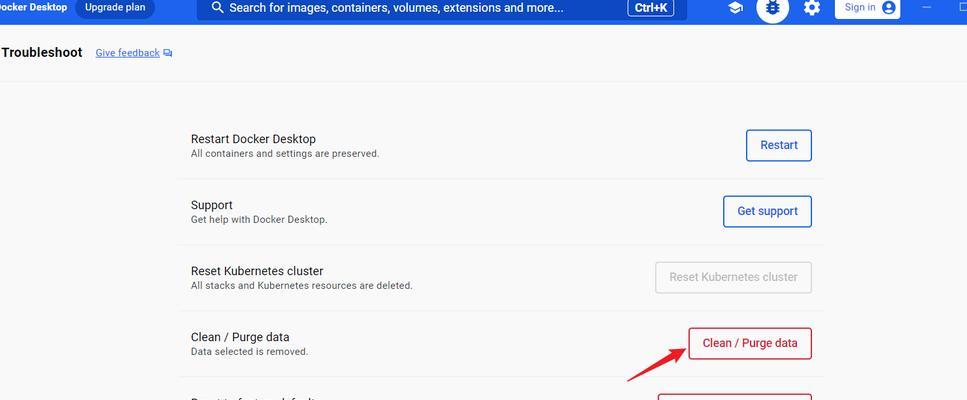Click 'Data selected is removed.' text

(x=249, y=352)
